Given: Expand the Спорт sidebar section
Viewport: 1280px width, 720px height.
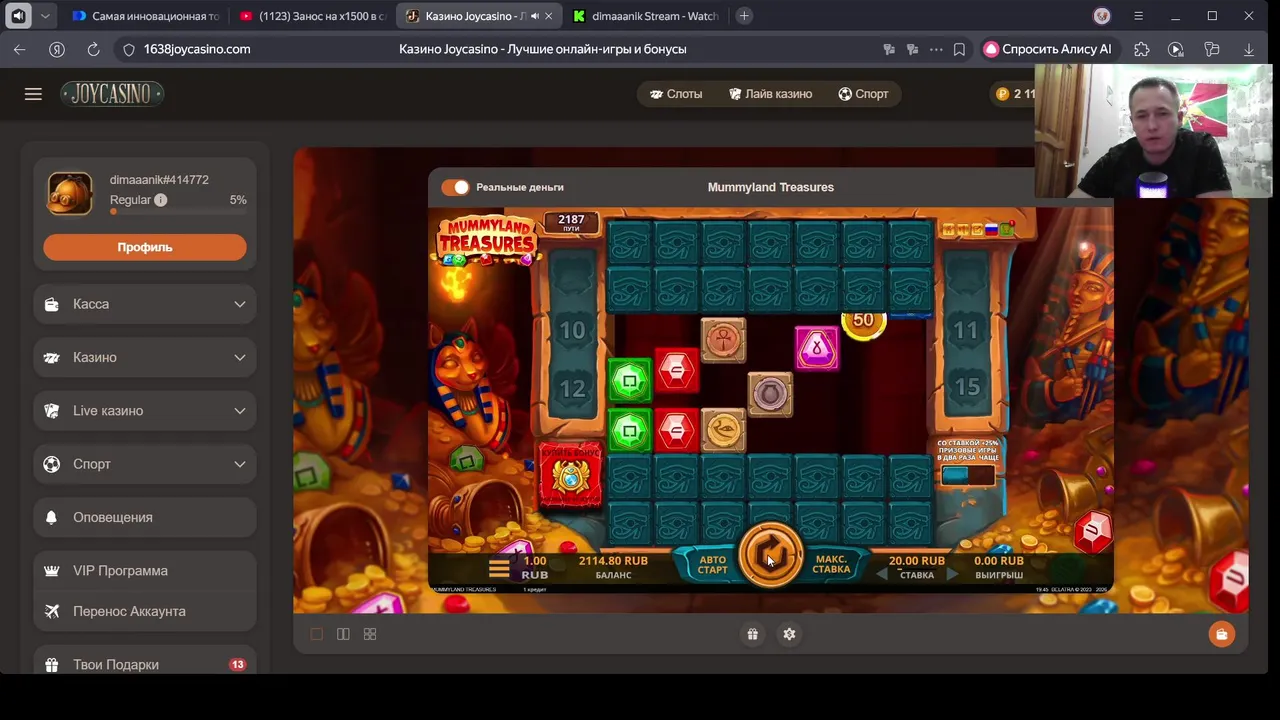Looking at the screenshot, I should tap(145, 464).
